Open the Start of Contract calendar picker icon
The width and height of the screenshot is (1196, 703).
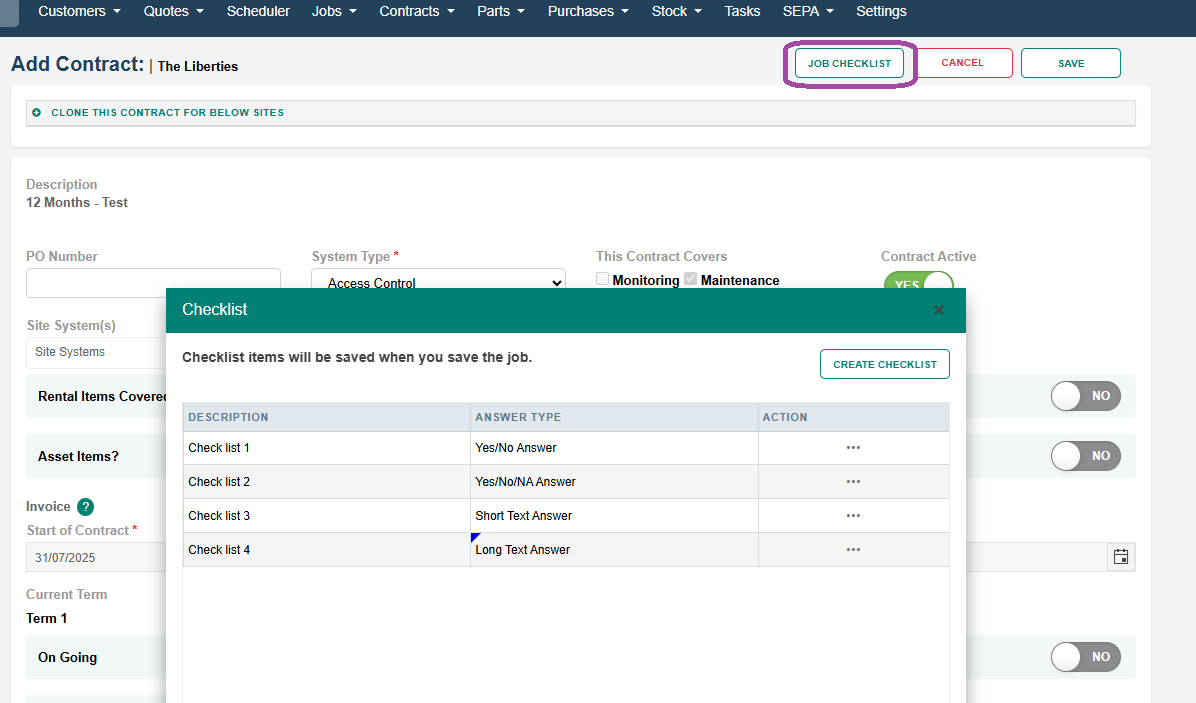pyautogui.click(x=1121, y=557)
